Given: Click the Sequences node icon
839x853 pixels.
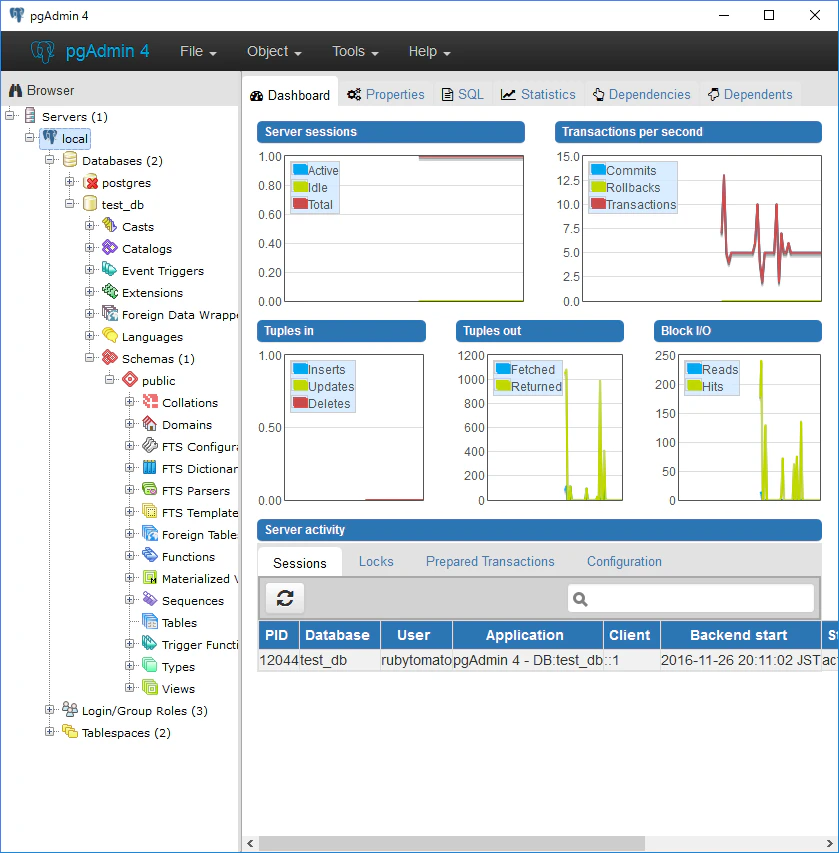Looking at the screenshot, I should [x=150, y=600].
